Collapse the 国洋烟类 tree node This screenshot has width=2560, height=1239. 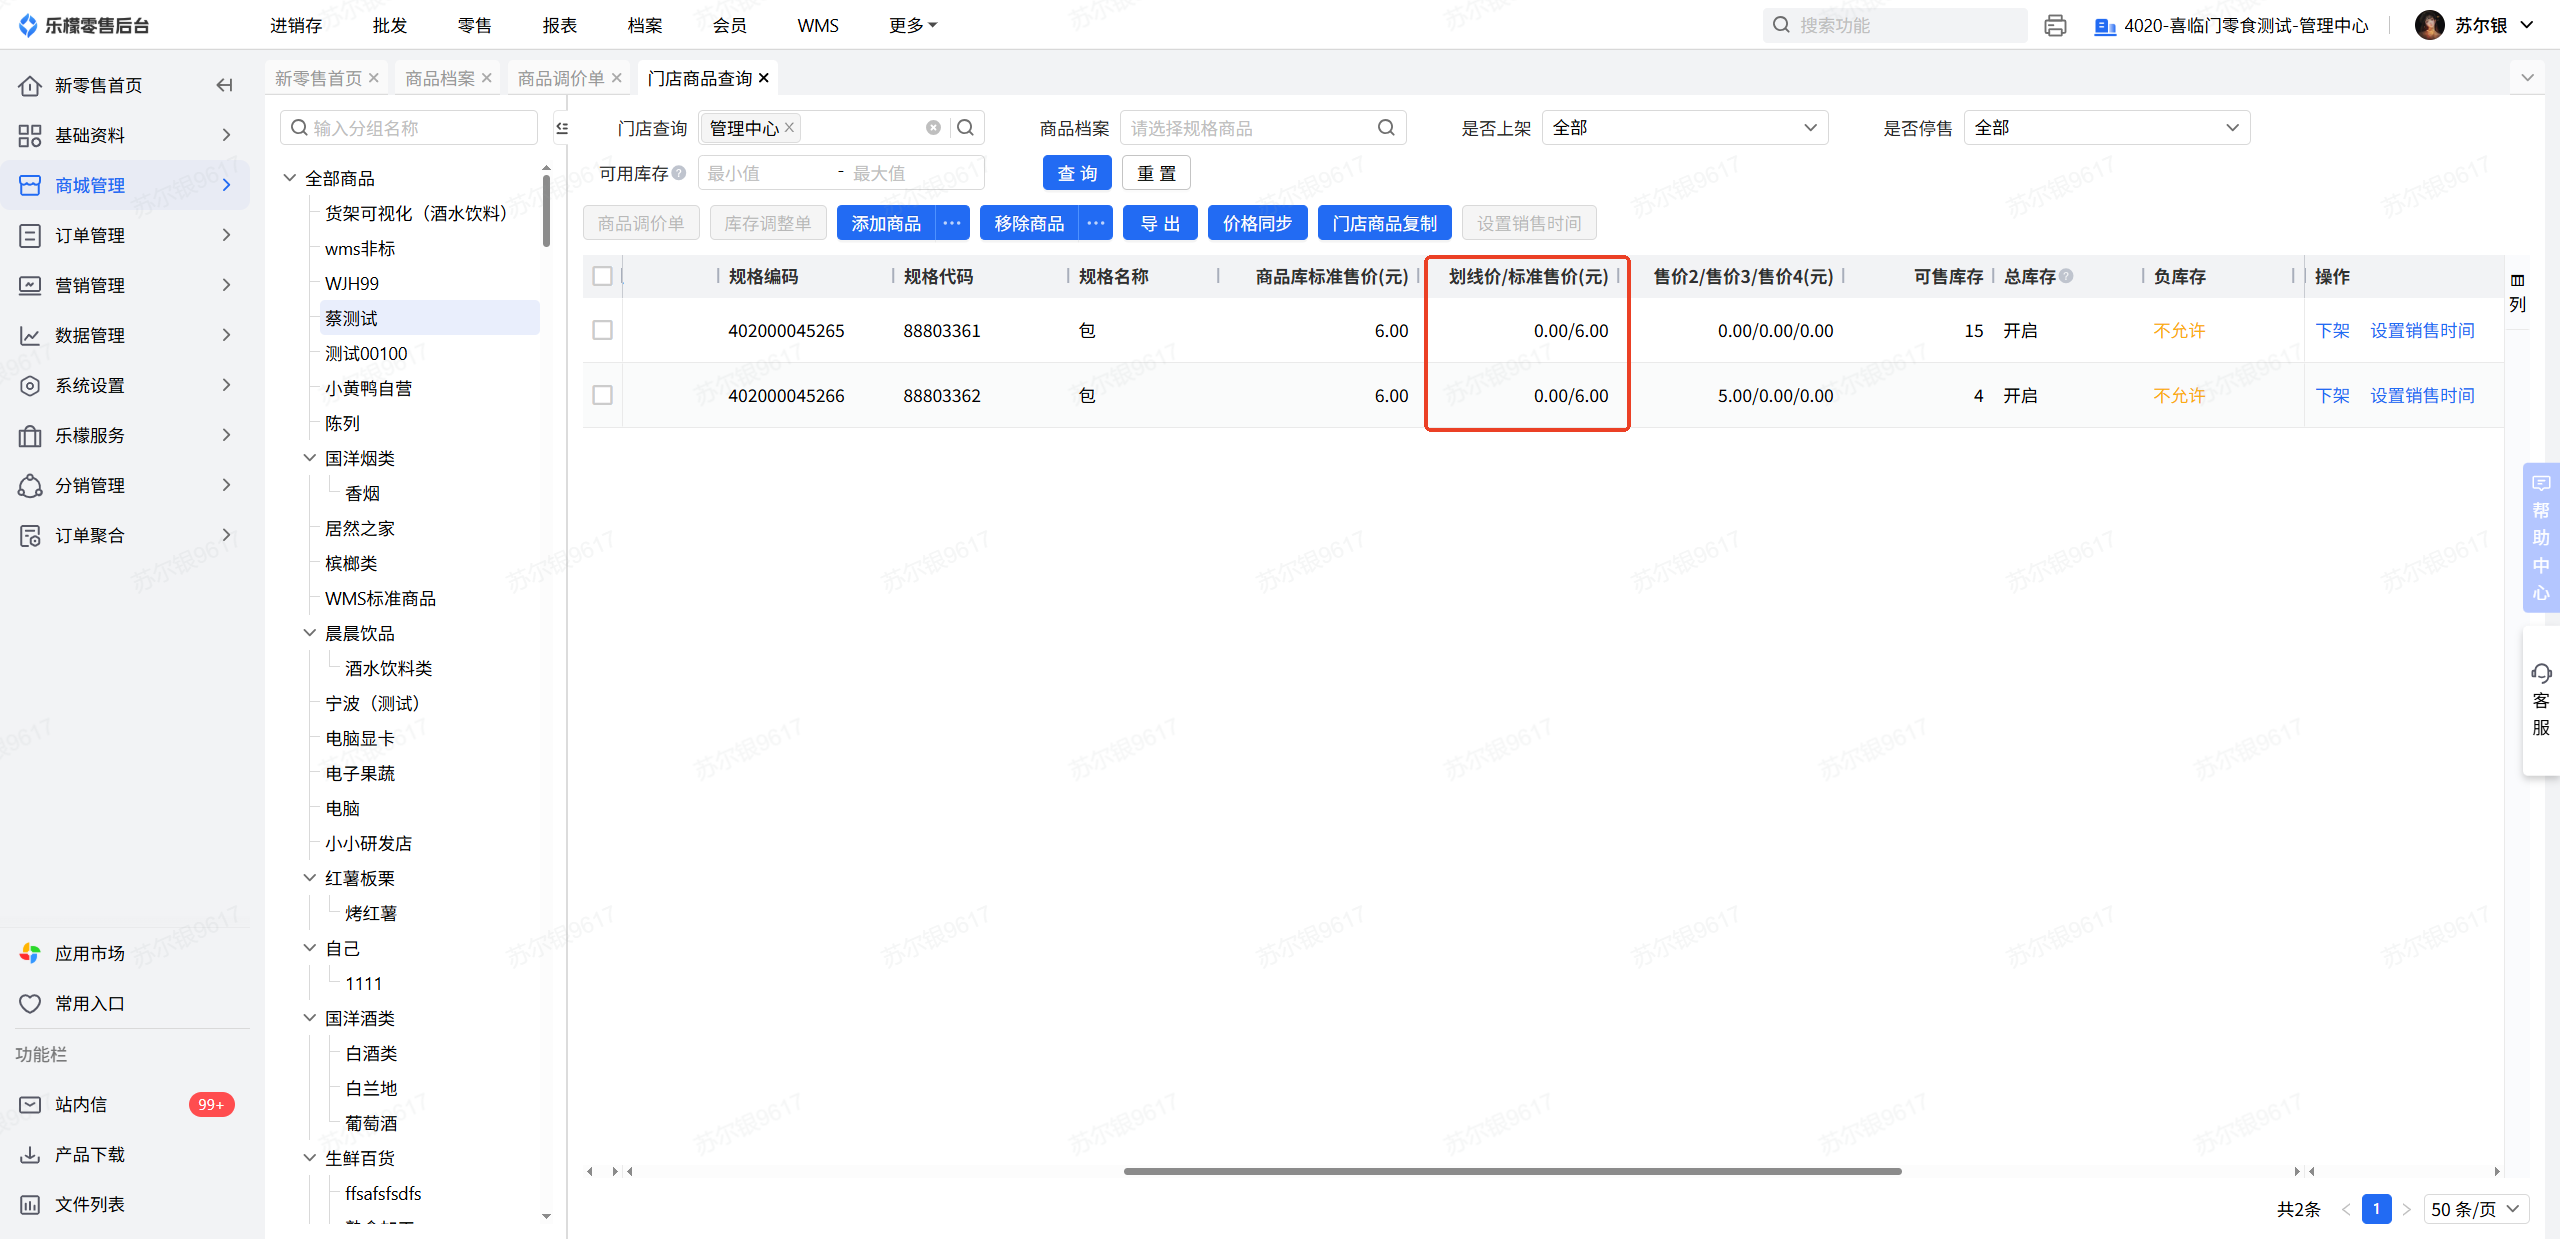coord(310,458)
